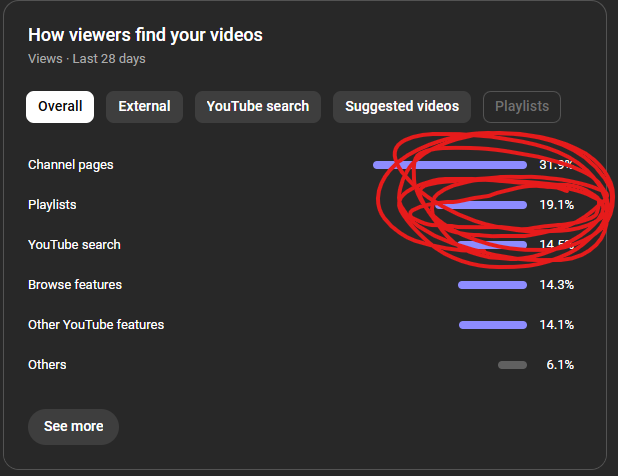
Task: Click the Browse features row label
Action: 75,285
